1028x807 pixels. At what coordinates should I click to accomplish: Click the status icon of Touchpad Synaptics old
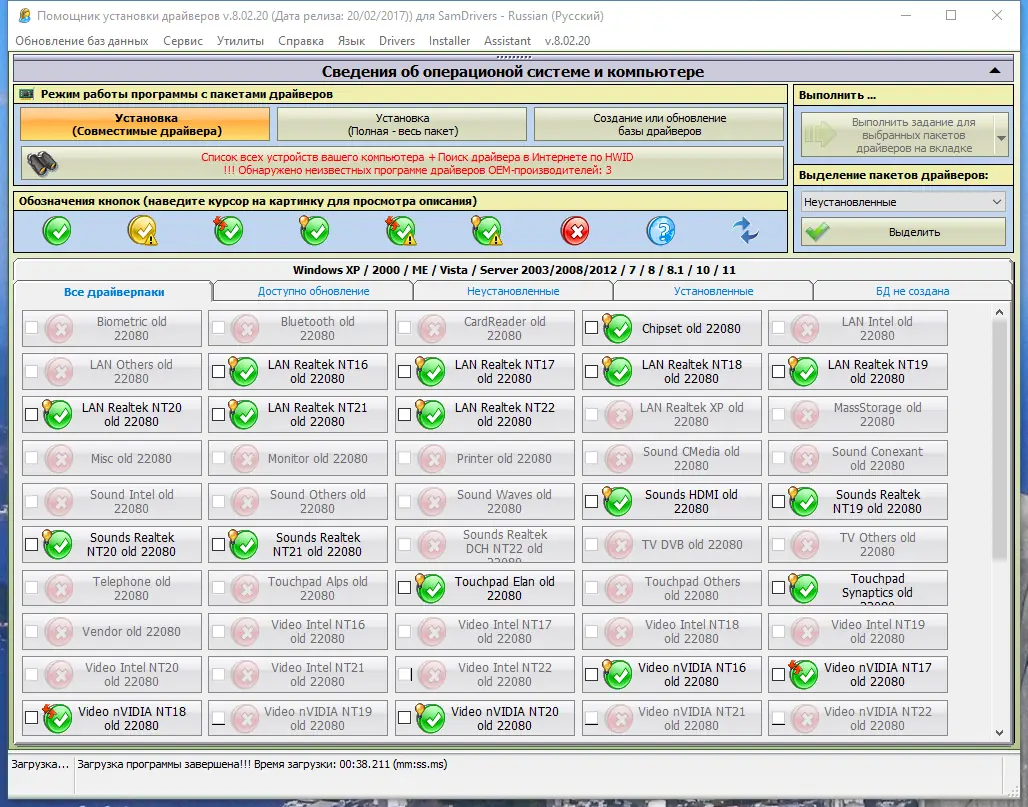pos(803,588)
